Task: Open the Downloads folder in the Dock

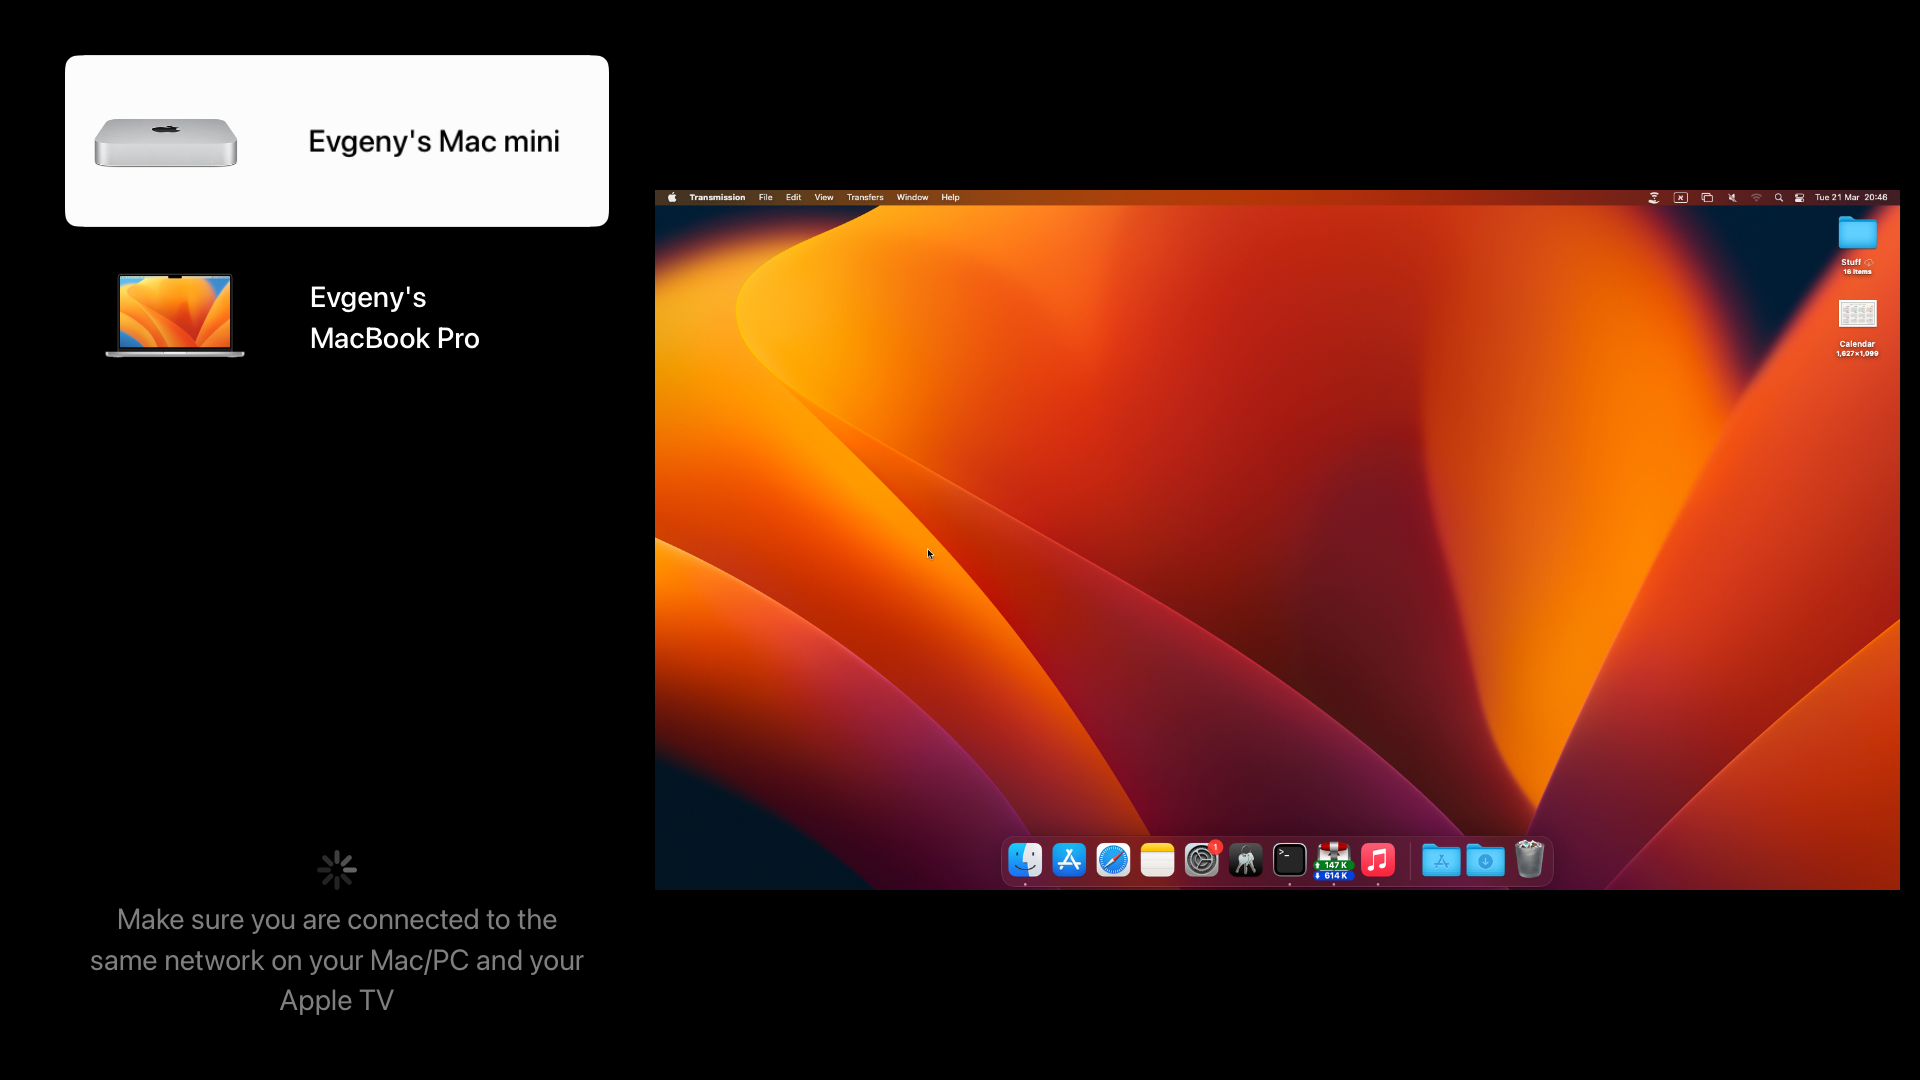Action: pyautogui.click(x=1485, y=859)
